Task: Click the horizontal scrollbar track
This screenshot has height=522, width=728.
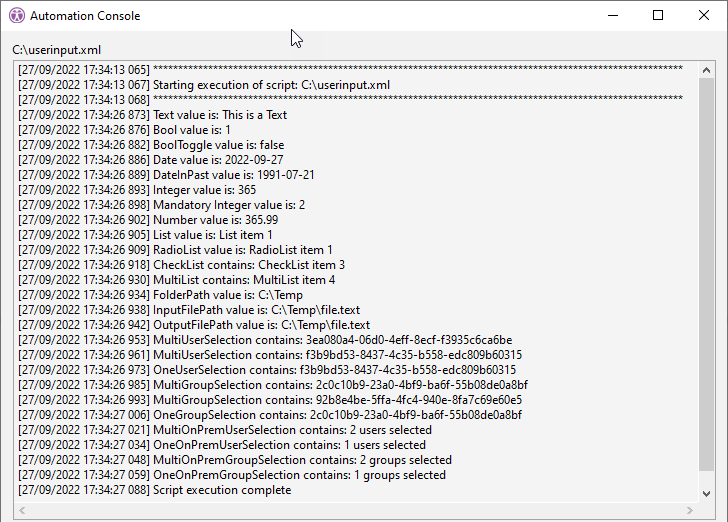Action: coord(357,510)
